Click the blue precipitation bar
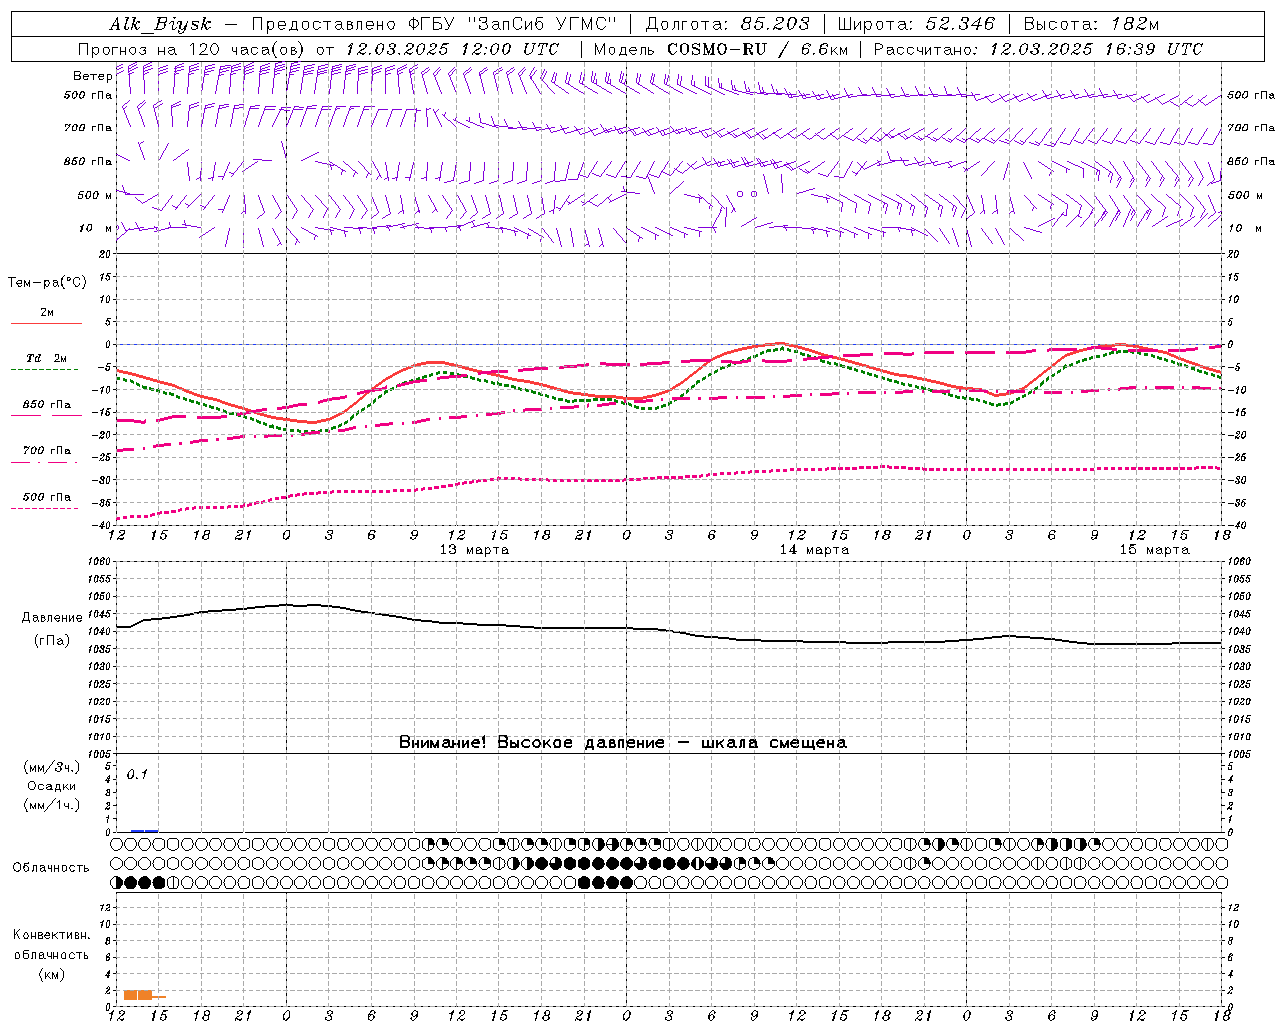The width and height of the screenshot is (1280, 1024). 144,830
